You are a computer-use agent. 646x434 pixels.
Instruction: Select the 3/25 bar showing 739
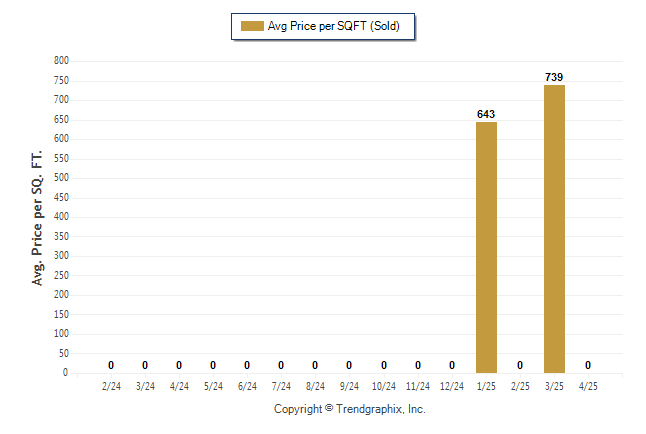tap(554, 229)
